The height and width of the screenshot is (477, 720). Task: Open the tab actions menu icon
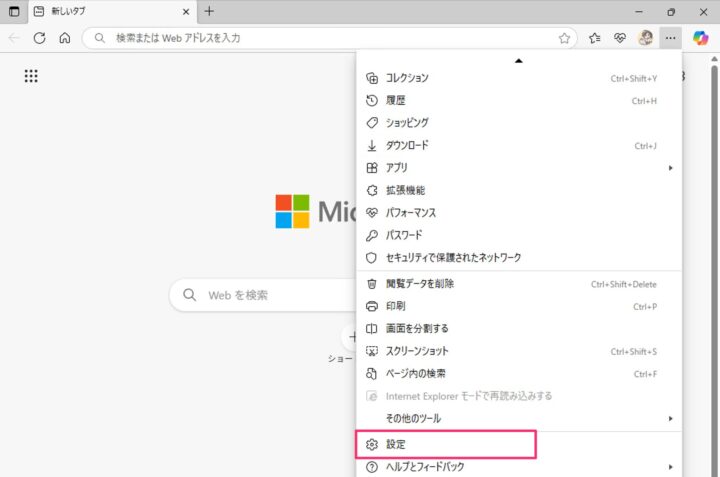(14, 11)
